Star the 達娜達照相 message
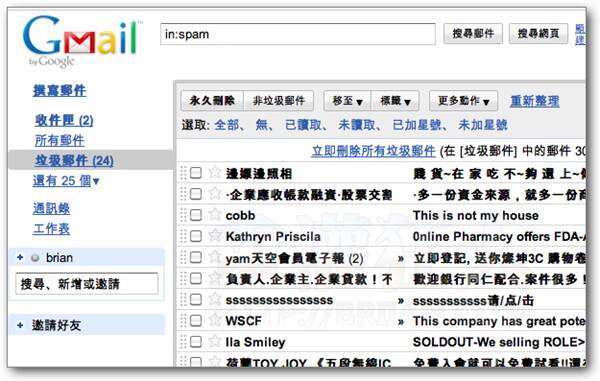This screenshot has width=600, height=381. point(215,172)
